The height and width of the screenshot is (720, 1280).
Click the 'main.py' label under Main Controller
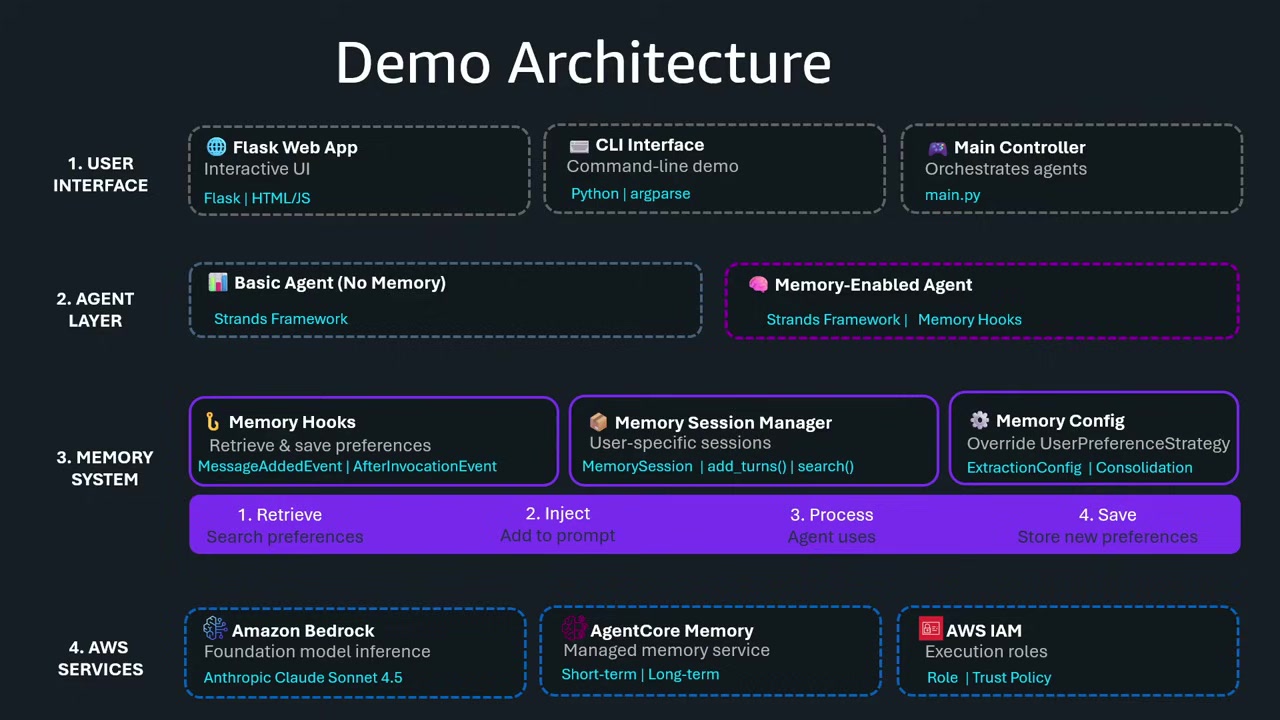click(952, 195)
